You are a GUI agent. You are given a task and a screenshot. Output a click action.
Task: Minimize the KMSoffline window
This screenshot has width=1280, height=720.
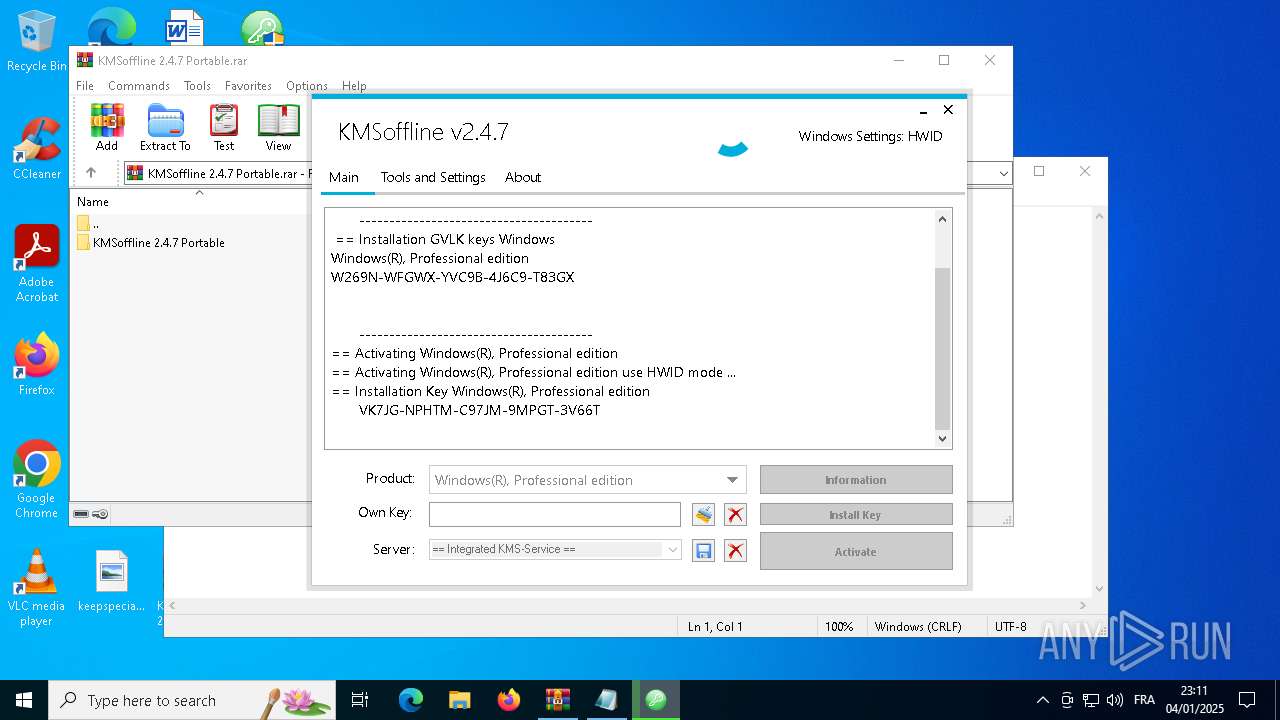(x=923, y=114)
